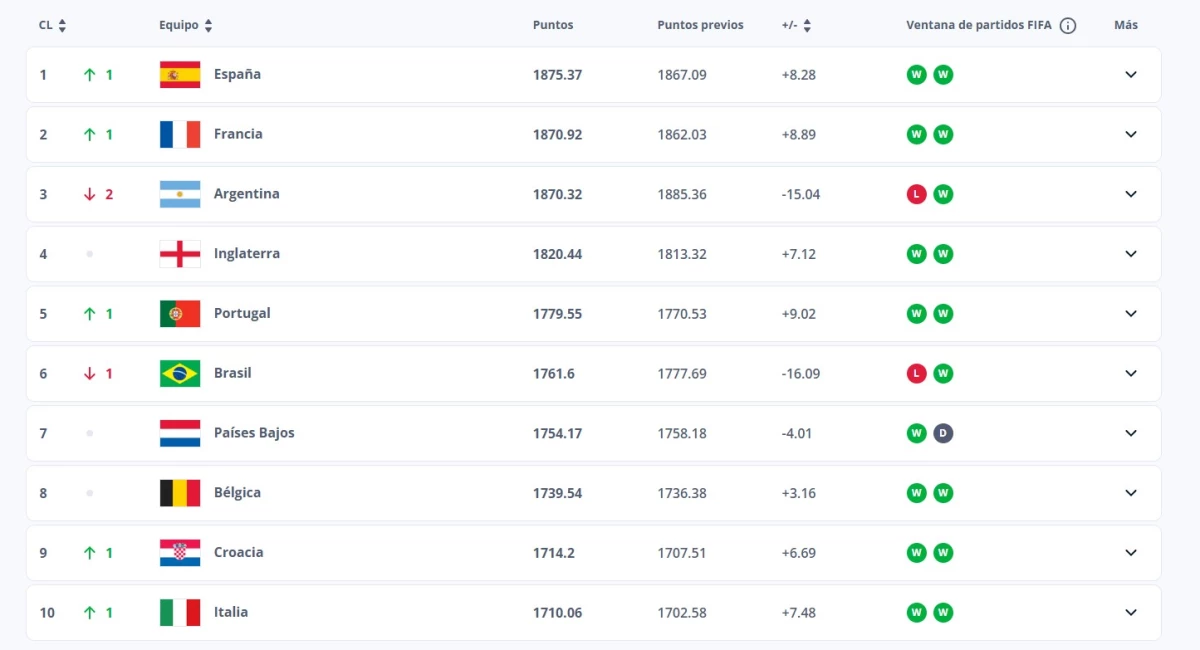
Task: Expand the España row details
Action: click(1131, 75)
